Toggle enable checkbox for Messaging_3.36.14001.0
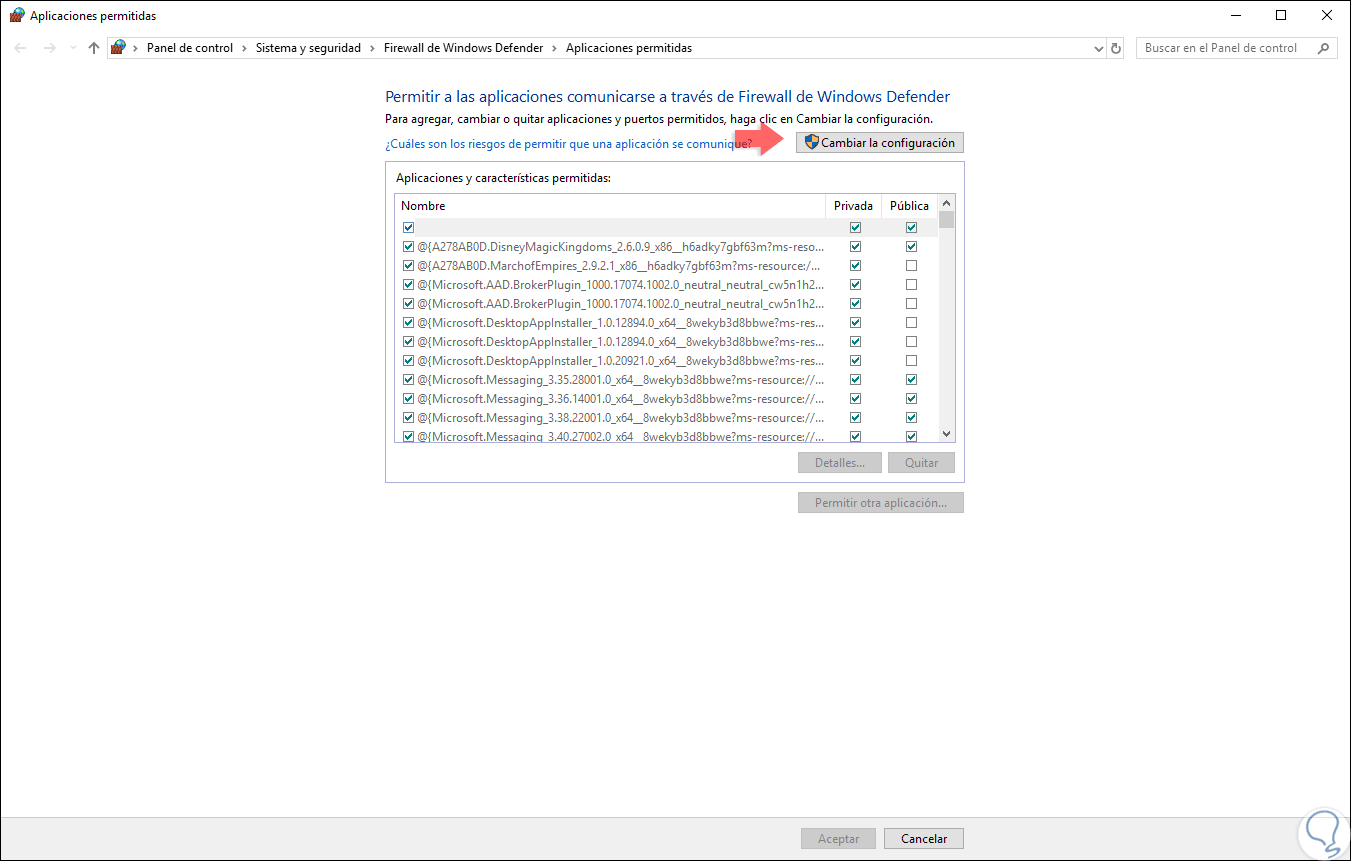Screen dimensions: 1351x861 pyautogui.click(x=408, y=399)
